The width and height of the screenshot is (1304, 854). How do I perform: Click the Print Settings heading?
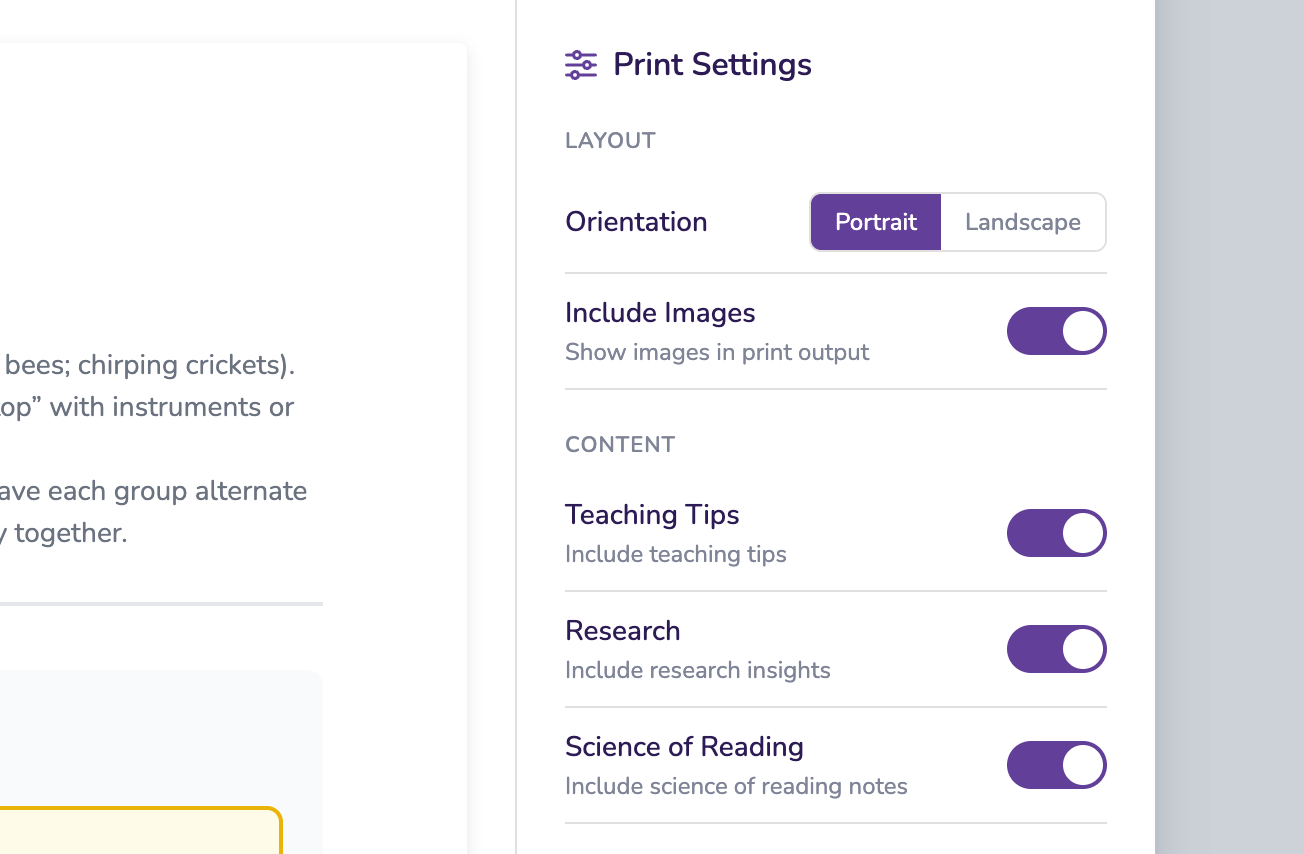[x=712, y=65]
